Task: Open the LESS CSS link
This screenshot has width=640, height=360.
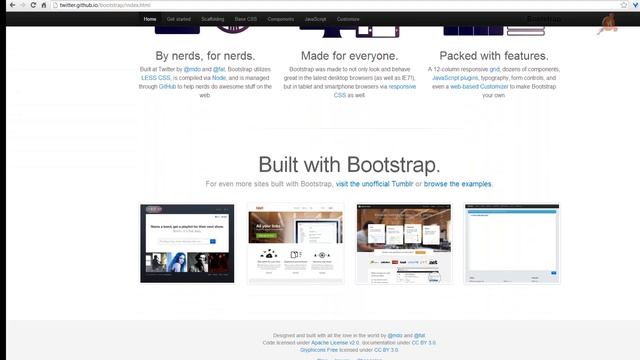Action: click(156, 78)
